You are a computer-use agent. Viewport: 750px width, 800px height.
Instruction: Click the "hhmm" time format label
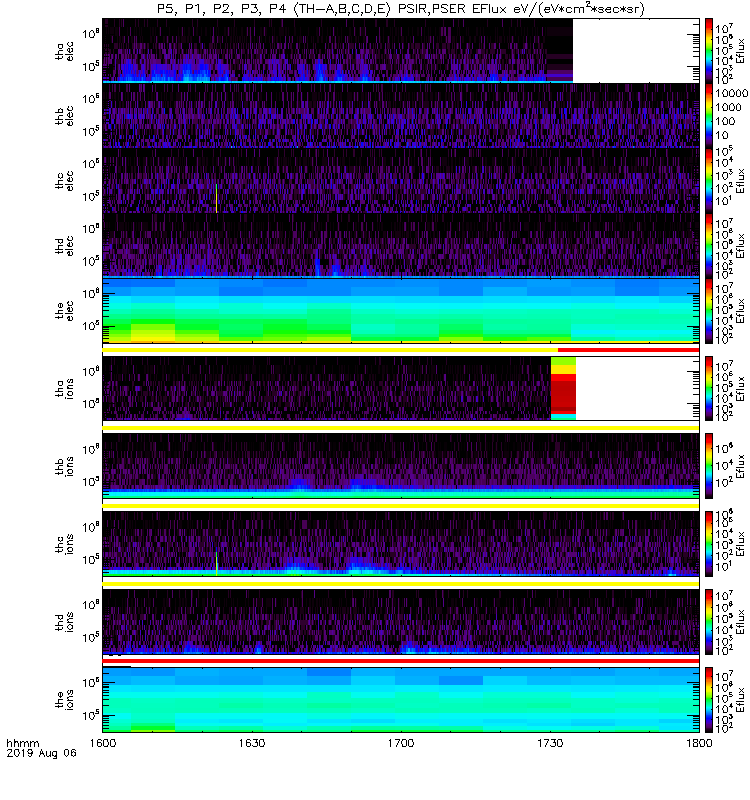pos(22,743)
